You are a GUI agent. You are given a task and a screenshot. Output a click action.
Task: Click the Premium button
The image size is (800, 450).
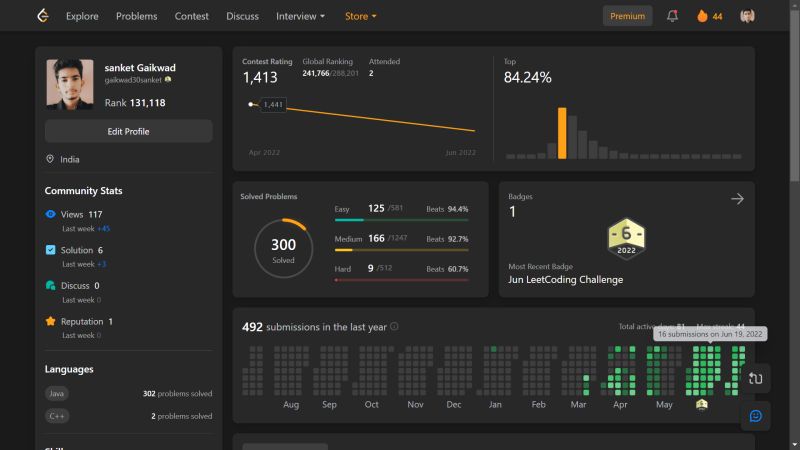click(628, 16)
